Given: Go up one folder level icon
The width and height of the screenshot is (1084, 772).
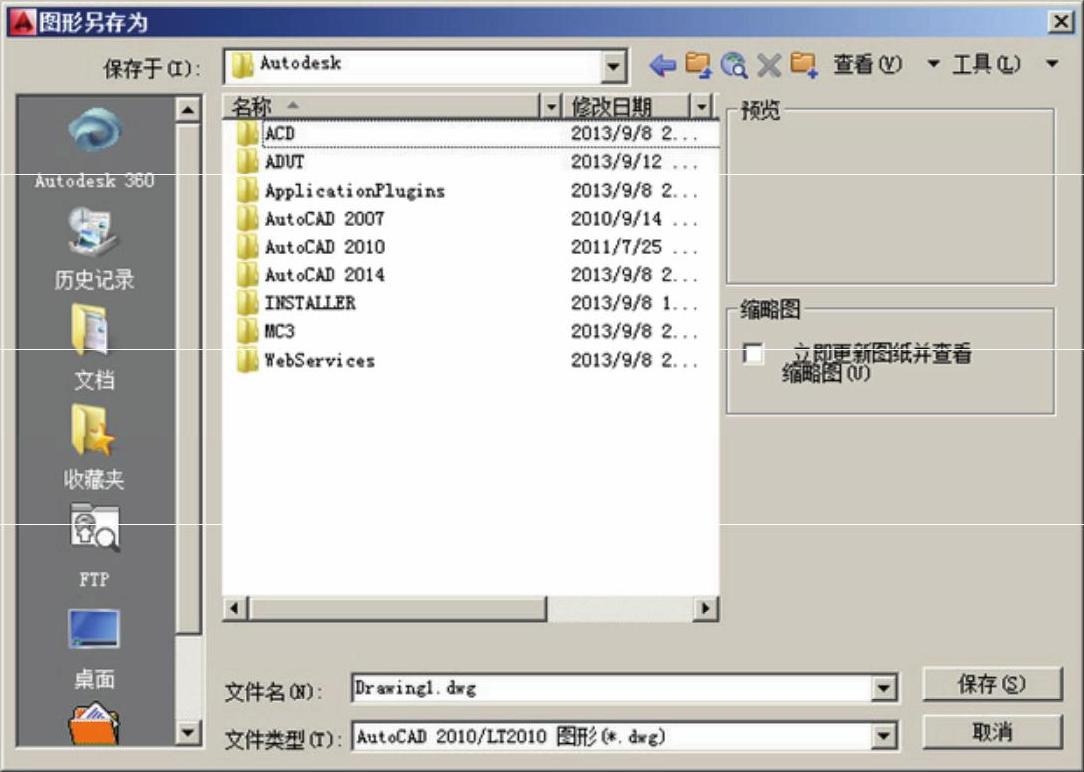Looking at the screenshot, I should (x=698, y=66).
